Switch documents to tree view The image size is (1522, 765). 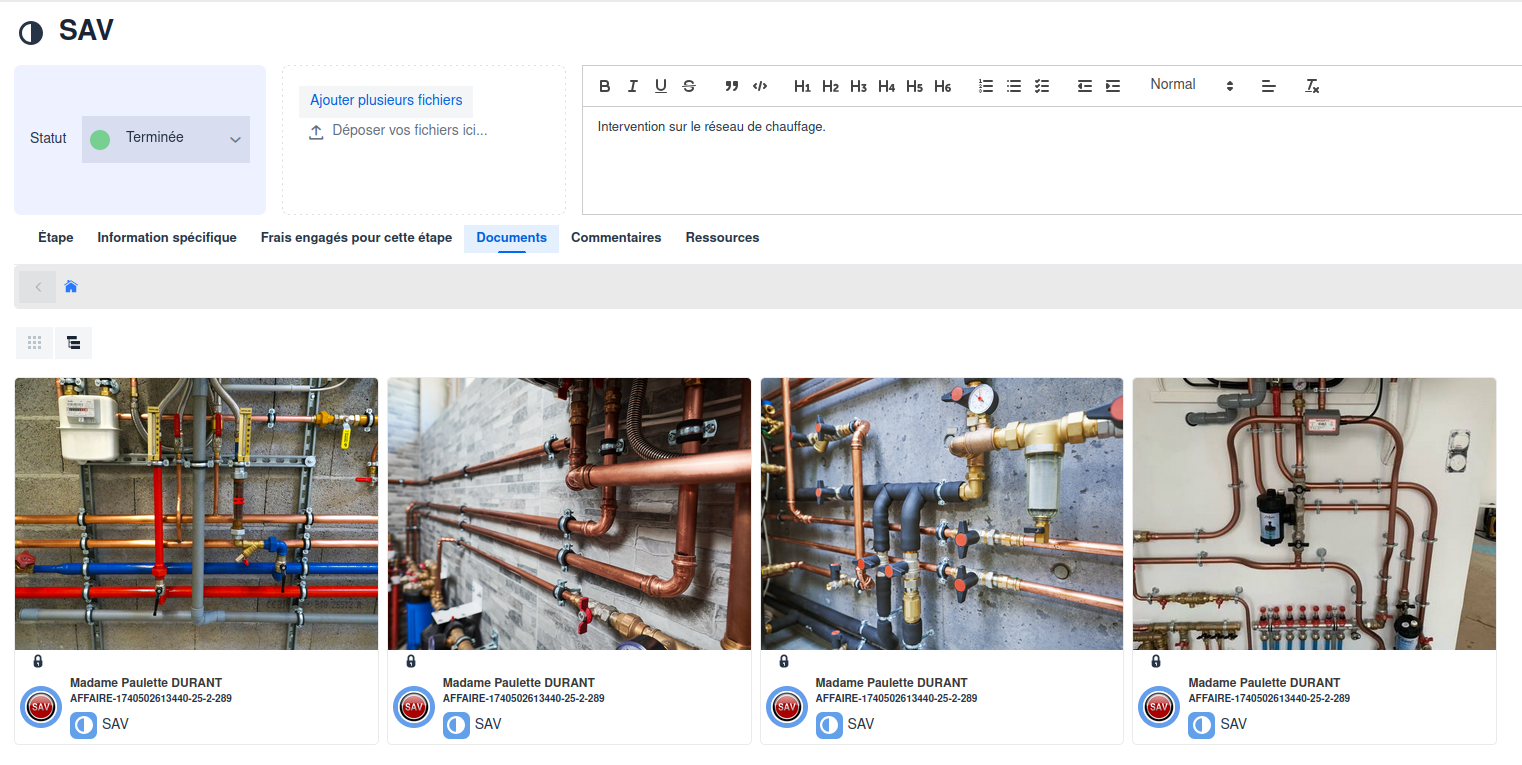tap(73, 343)
